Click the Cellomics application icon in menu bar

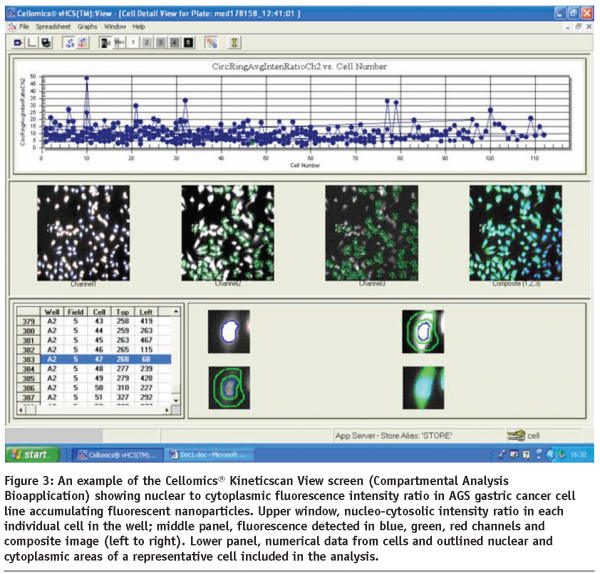click(13, 27)
